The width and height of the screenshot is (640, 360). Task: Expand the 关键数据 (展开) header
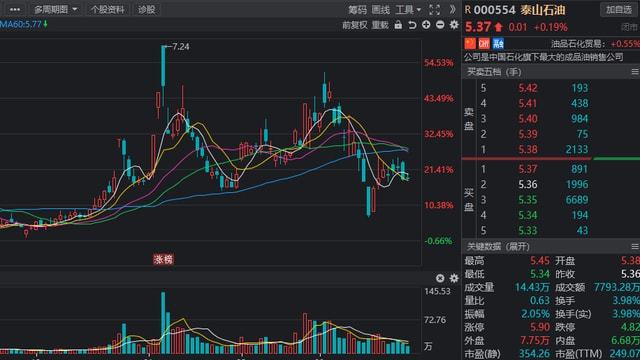(x=498, y=247)
